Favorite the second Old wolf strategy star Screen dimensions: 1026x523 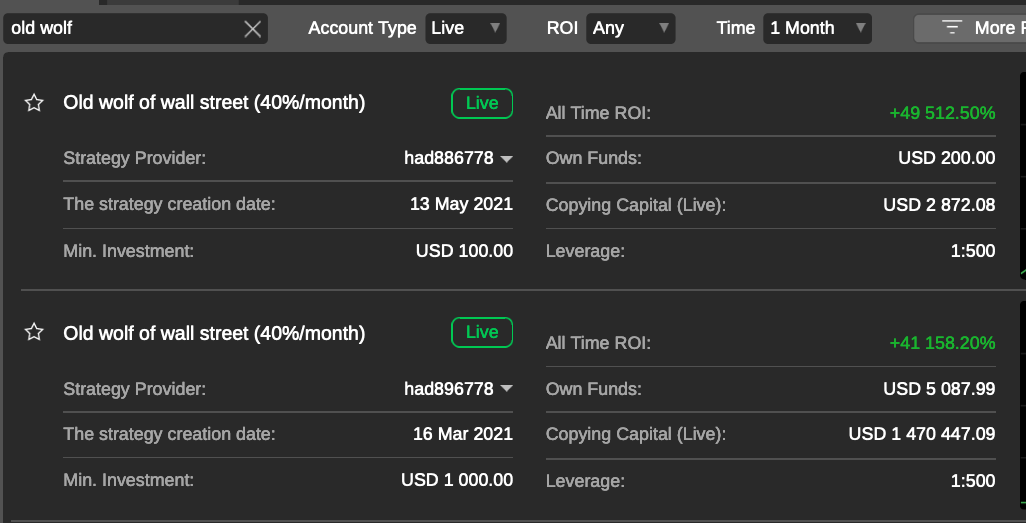34,333
